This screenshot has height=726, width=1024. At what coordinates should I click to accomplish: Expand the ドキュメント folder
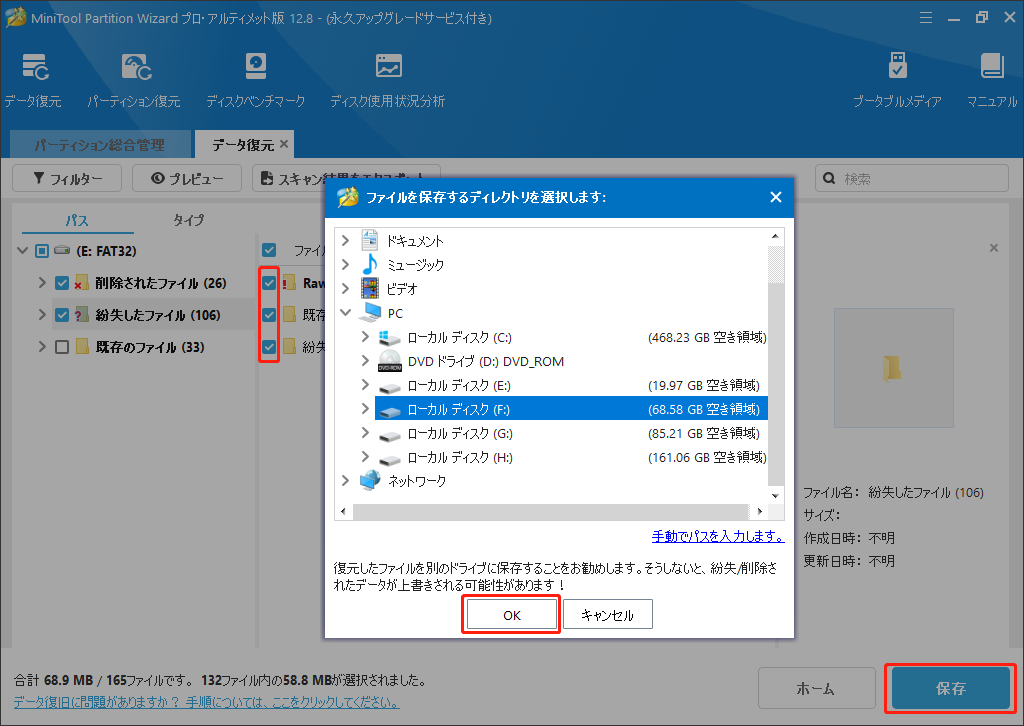345,241
